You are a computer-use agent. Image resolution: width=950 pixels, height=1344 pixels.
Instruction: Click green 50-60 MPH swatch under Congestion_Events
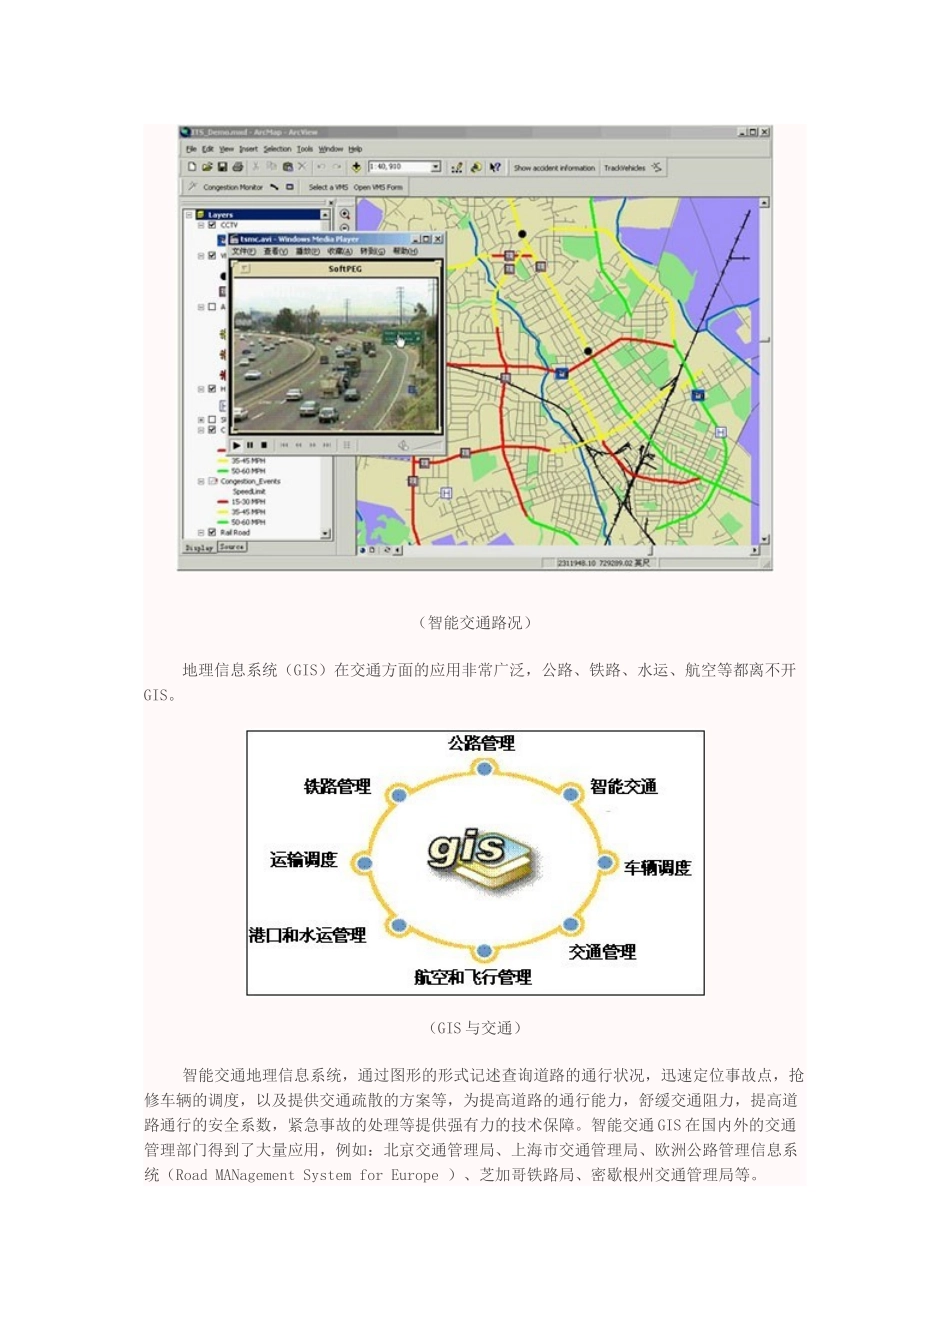click(x=222, y=522)
